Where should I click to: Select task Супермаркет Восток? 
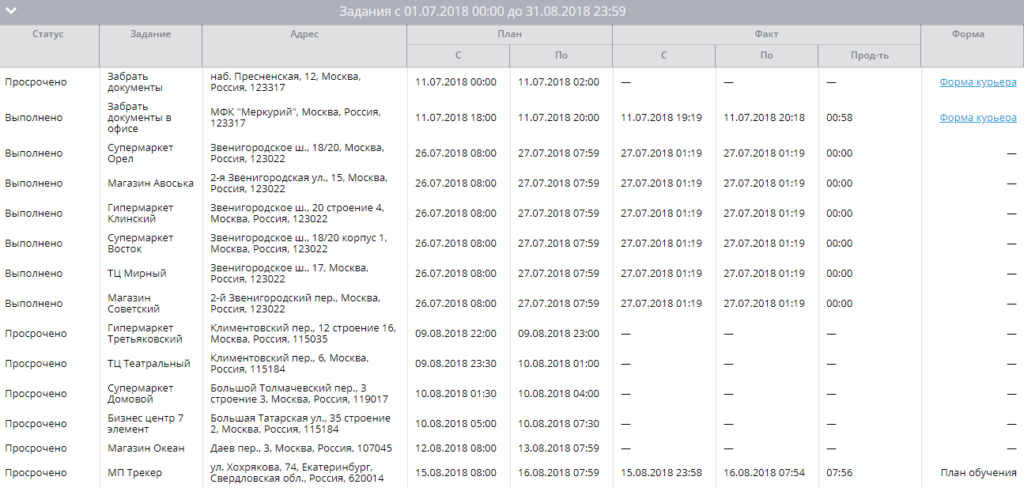click(140, 244)
